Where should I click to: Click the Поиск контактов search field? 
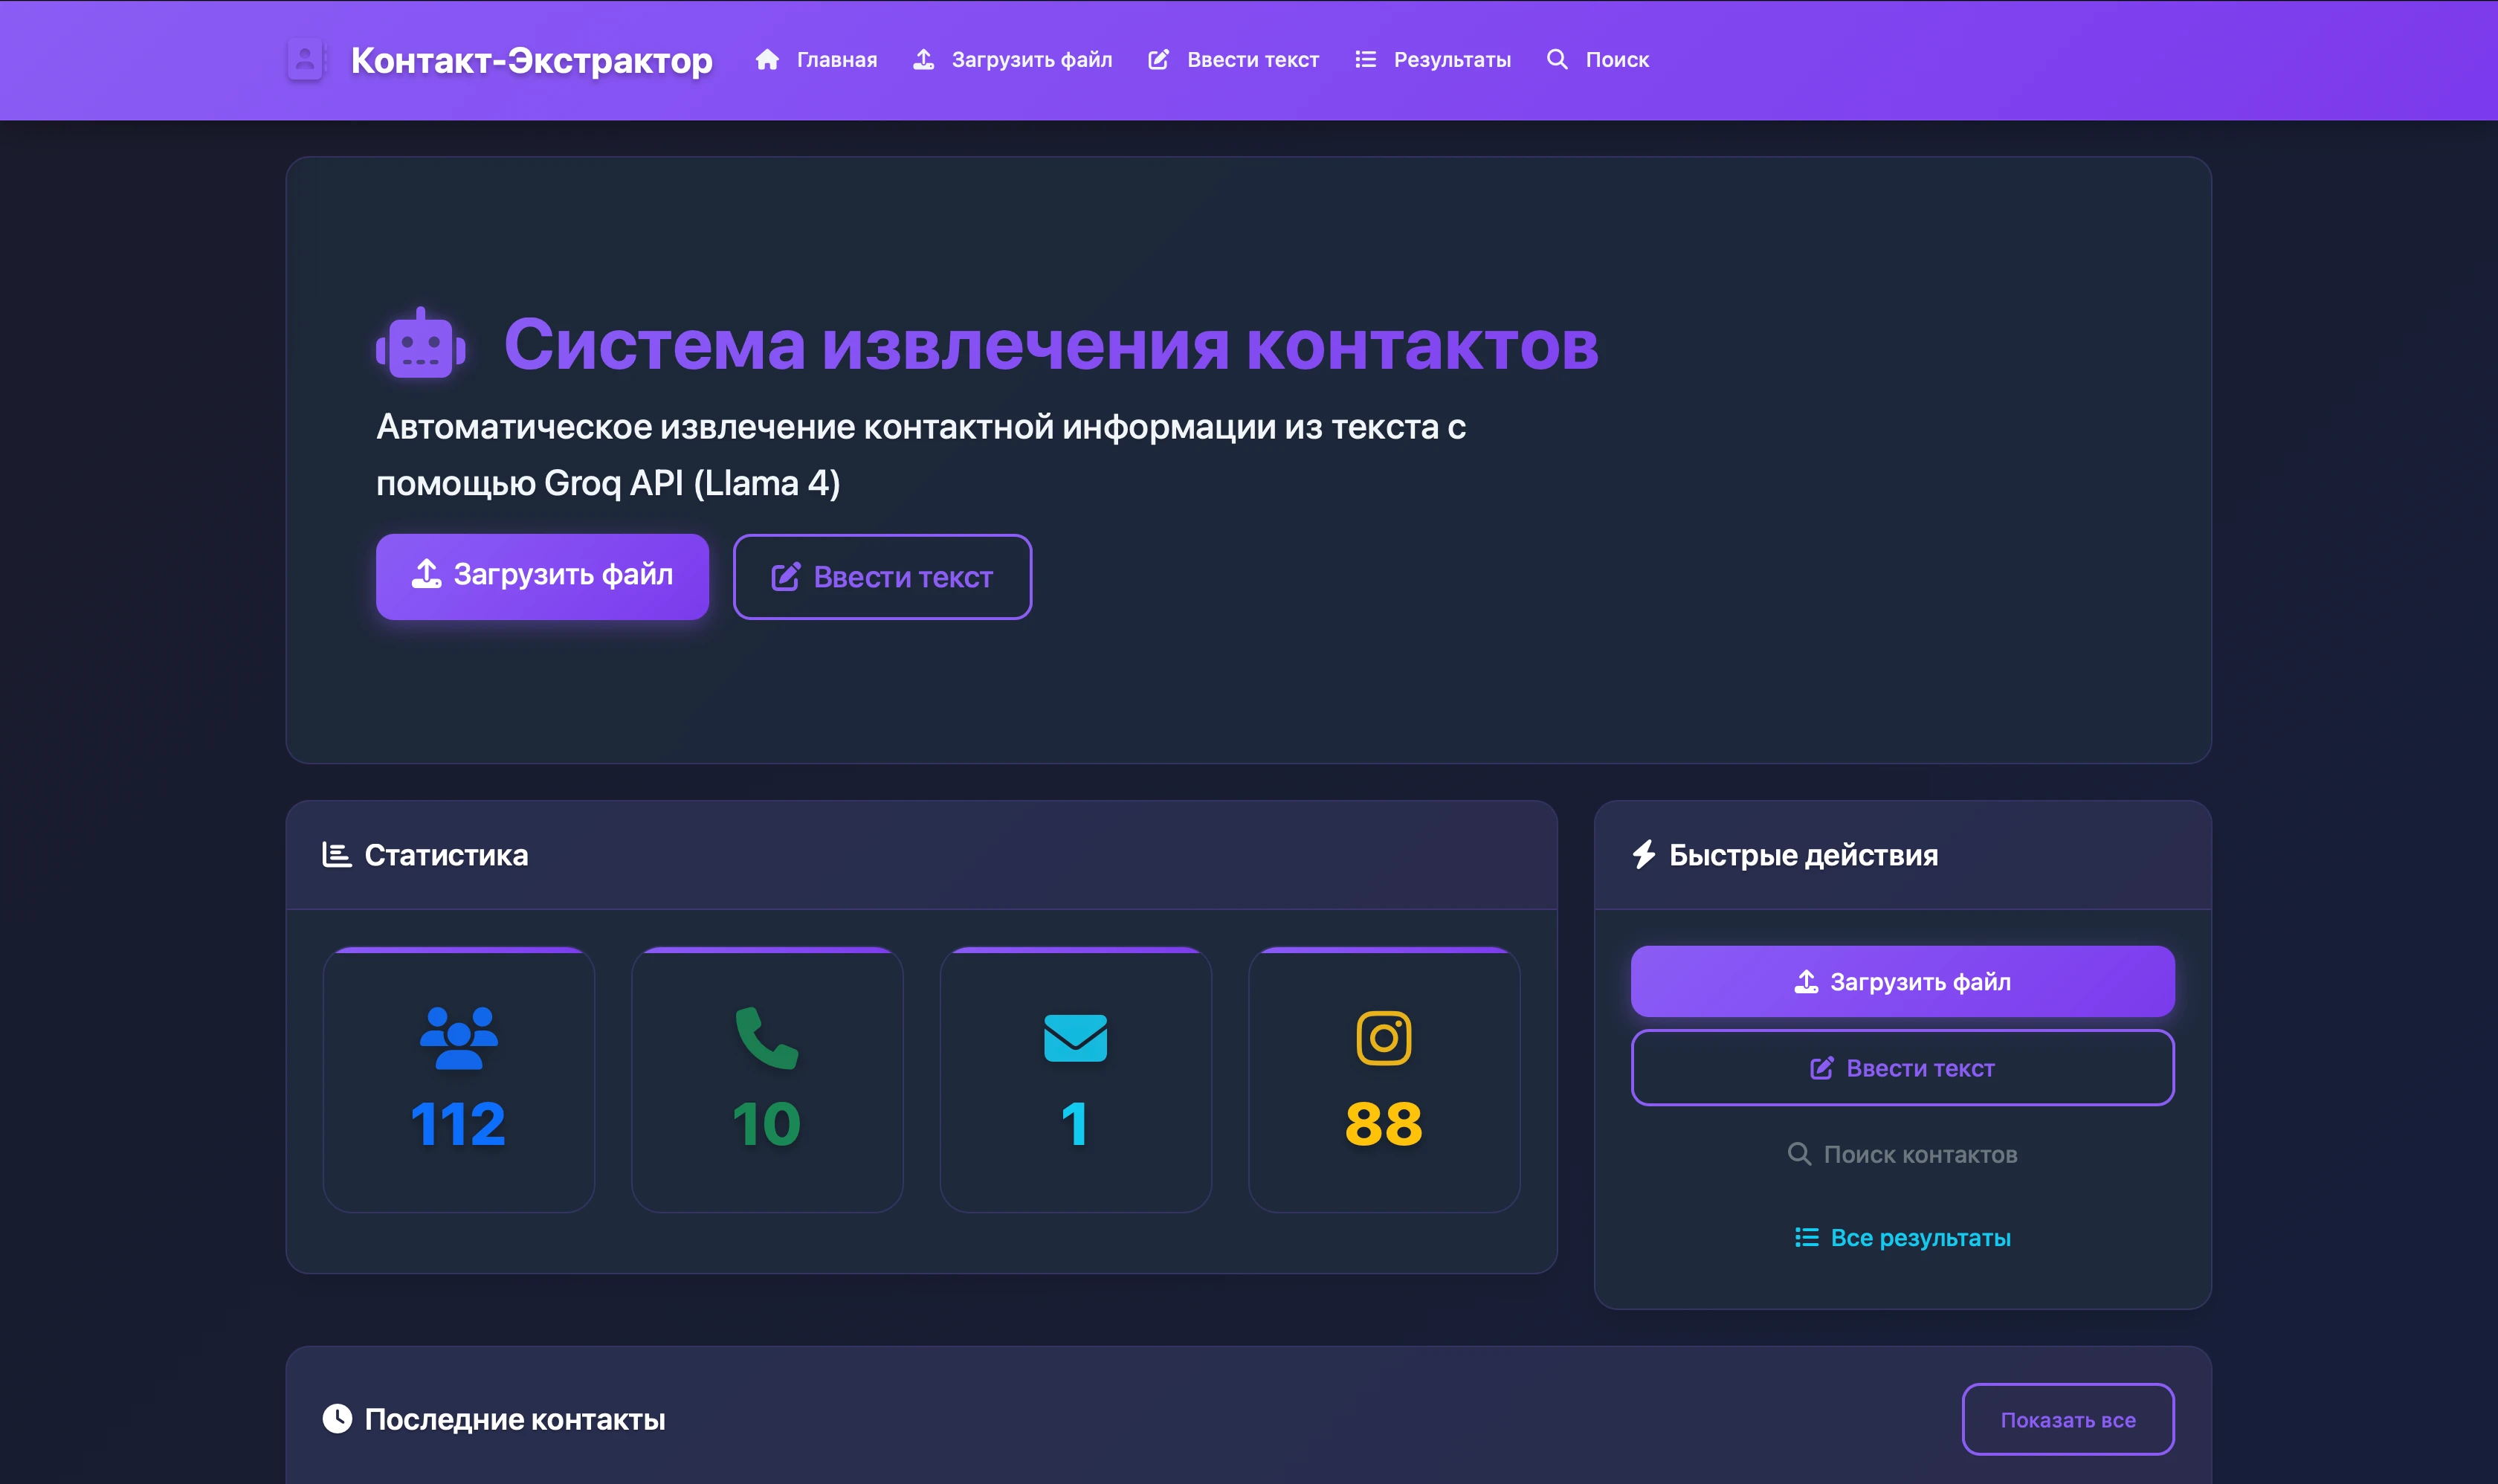coord(1901,1153)
